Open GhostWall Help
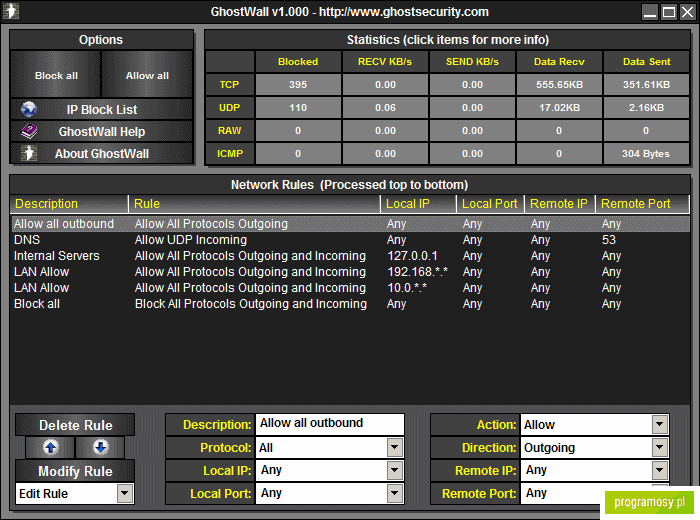 click(x=102, y=132)
